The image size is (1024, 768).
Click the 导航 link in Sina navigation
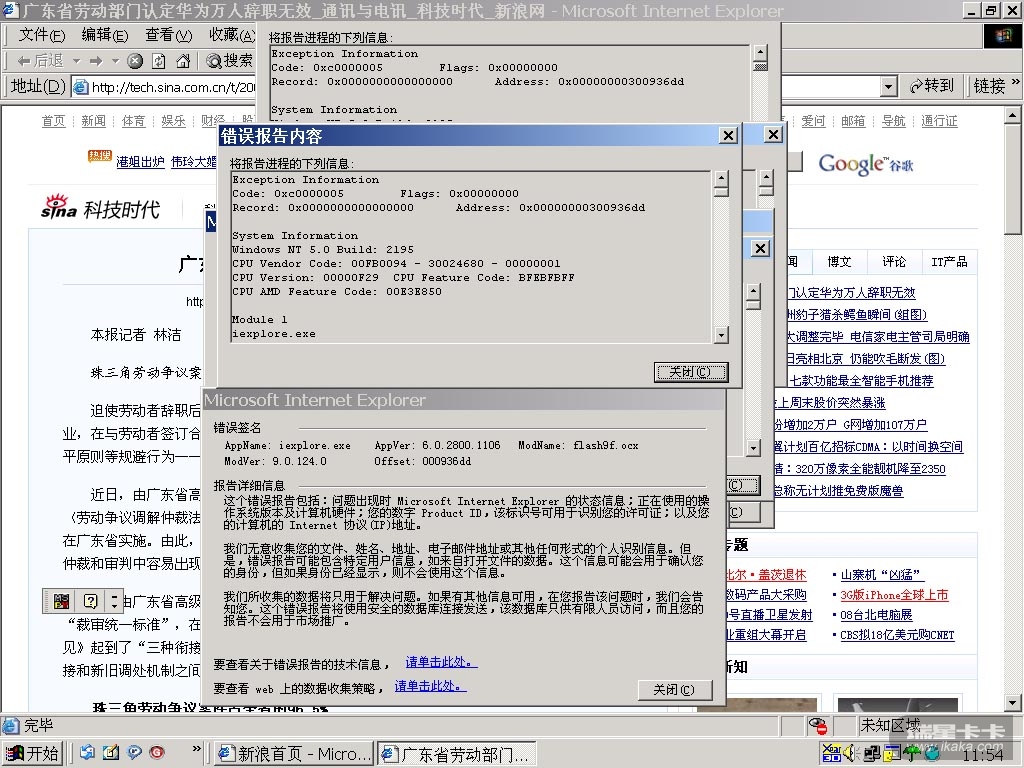coord(893,121)
